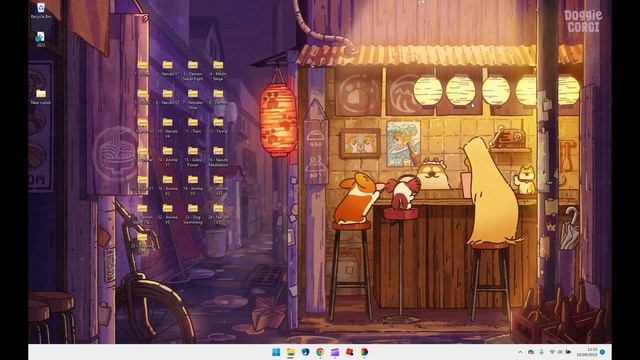Open the multicolored Chrome icon at taskbar end

[x=364, y=352]
